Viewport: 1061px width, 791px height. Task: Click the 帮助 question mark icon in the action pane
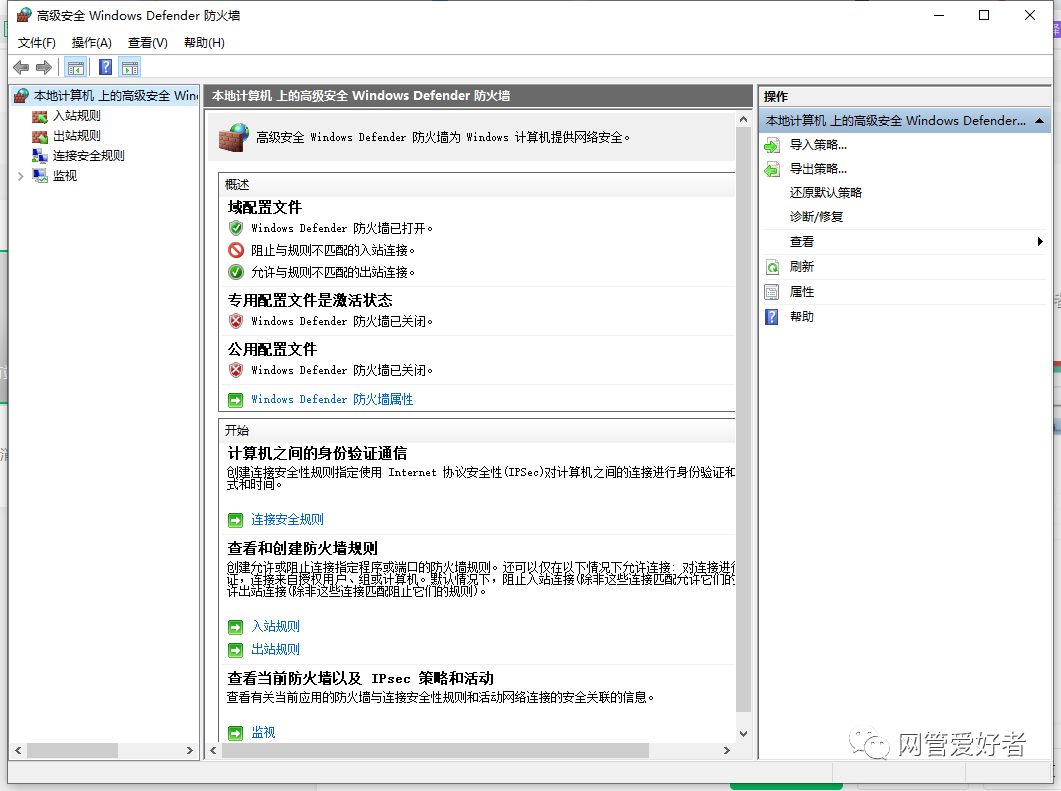tap(772, 317)
